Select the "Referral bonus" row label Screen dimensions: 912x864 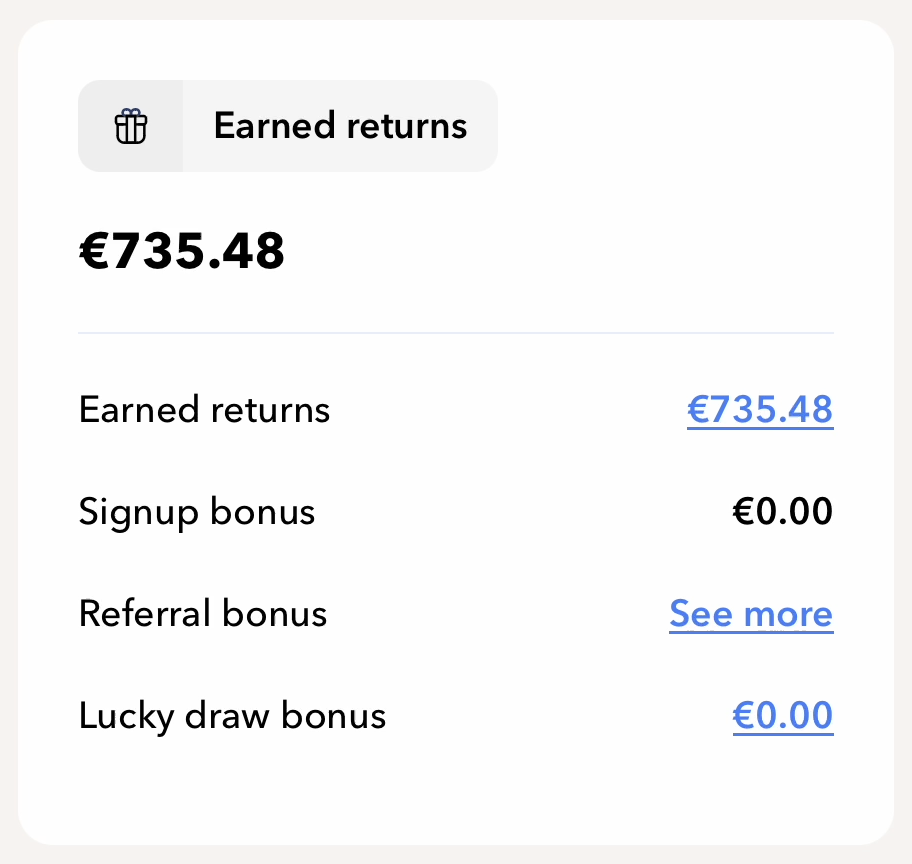click(203, 614)
